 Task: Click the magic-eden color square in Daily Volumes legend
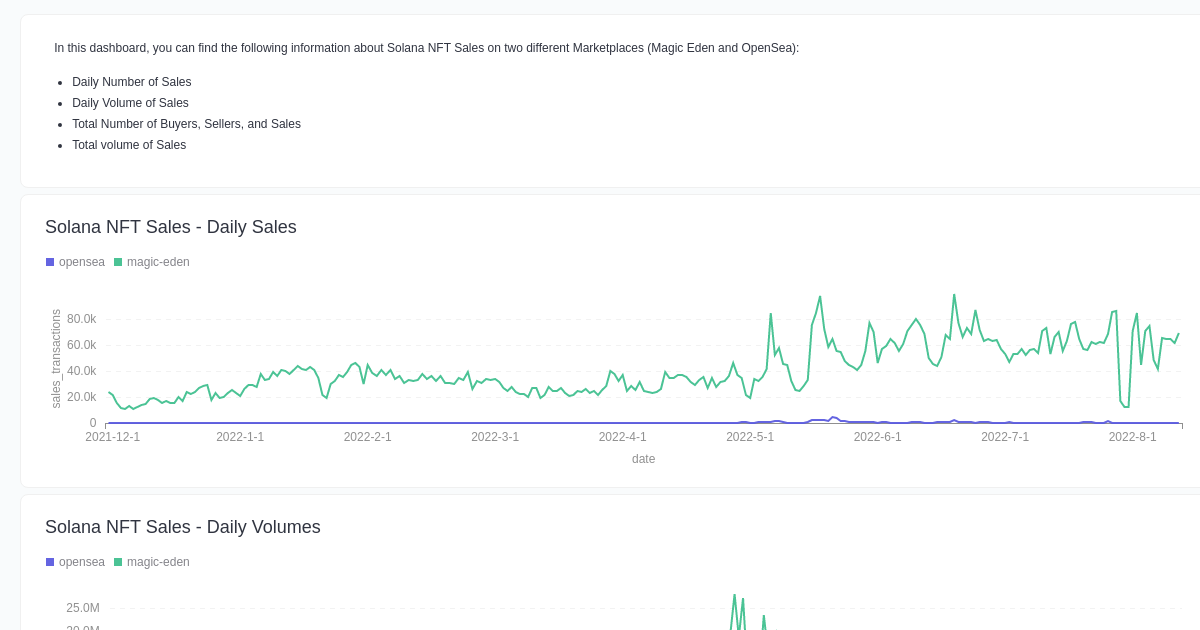tap(118, 562)
